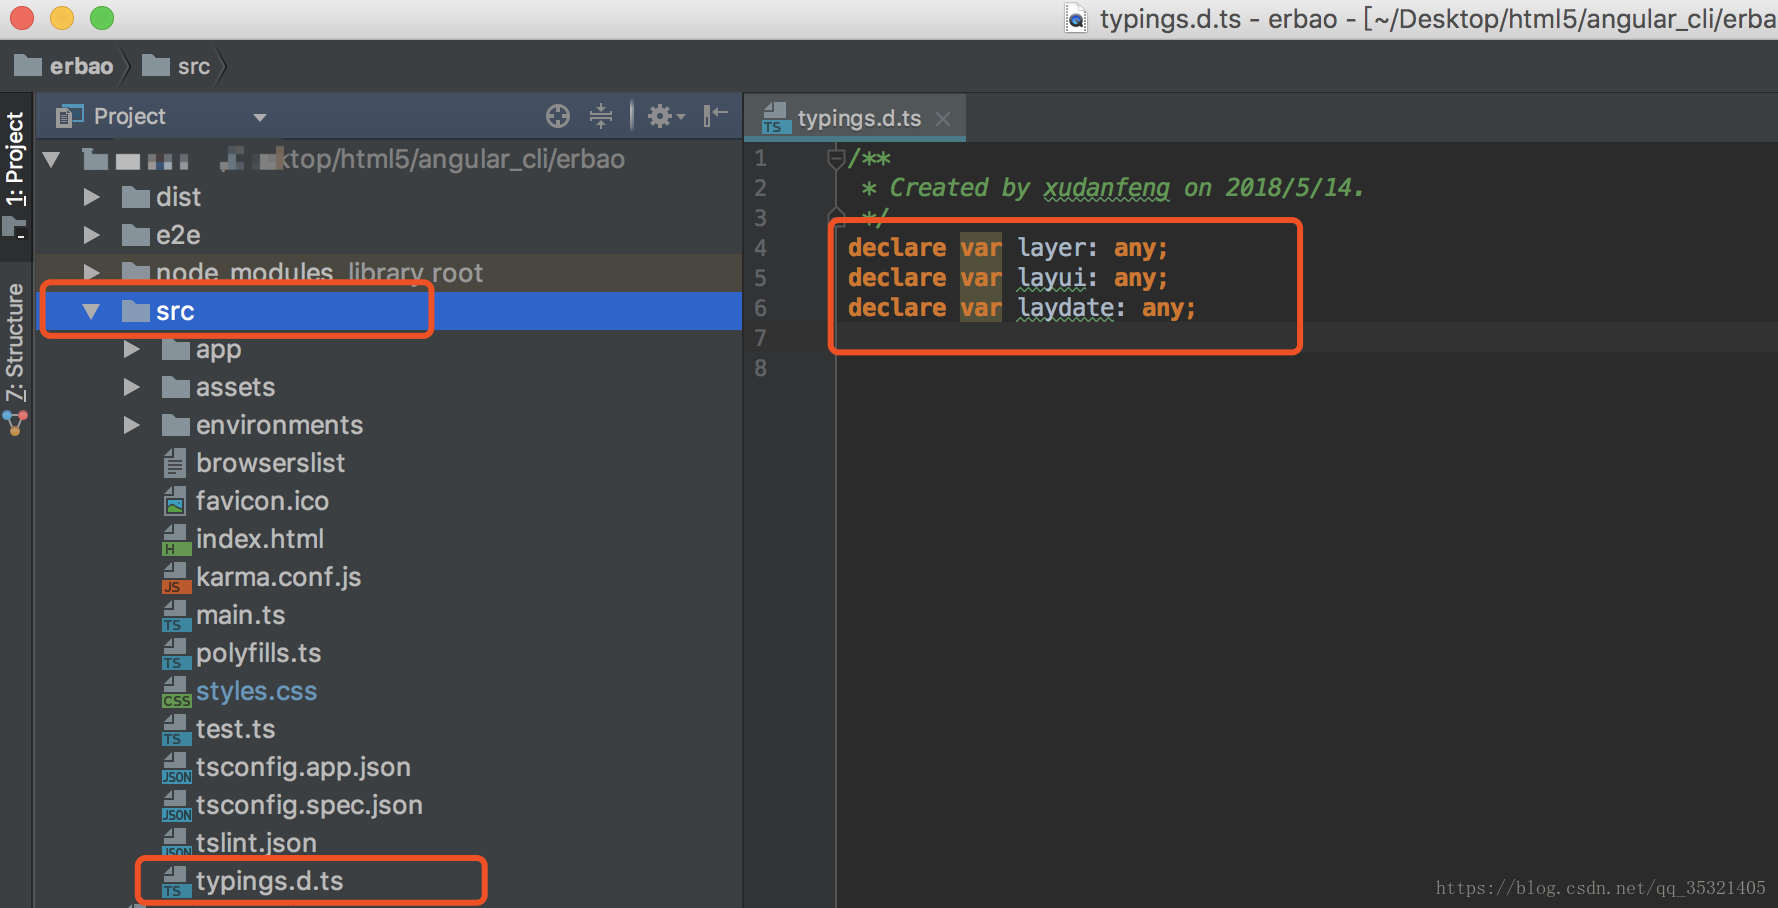Click the app folder icon
This screenshot has height=908, width=1778.
pyautogui.click(x=176, y=349)
